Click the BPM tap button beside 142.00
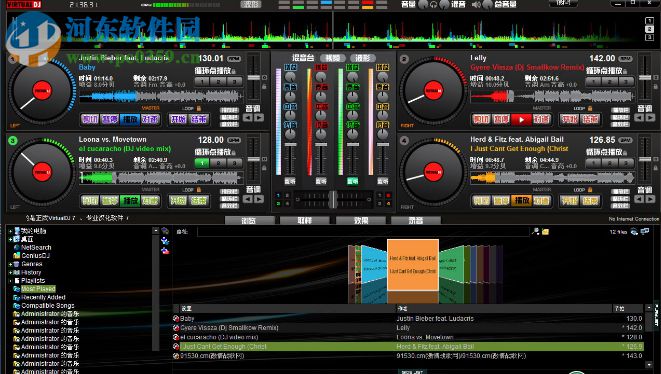661x374 pixels. coord(626,59)
